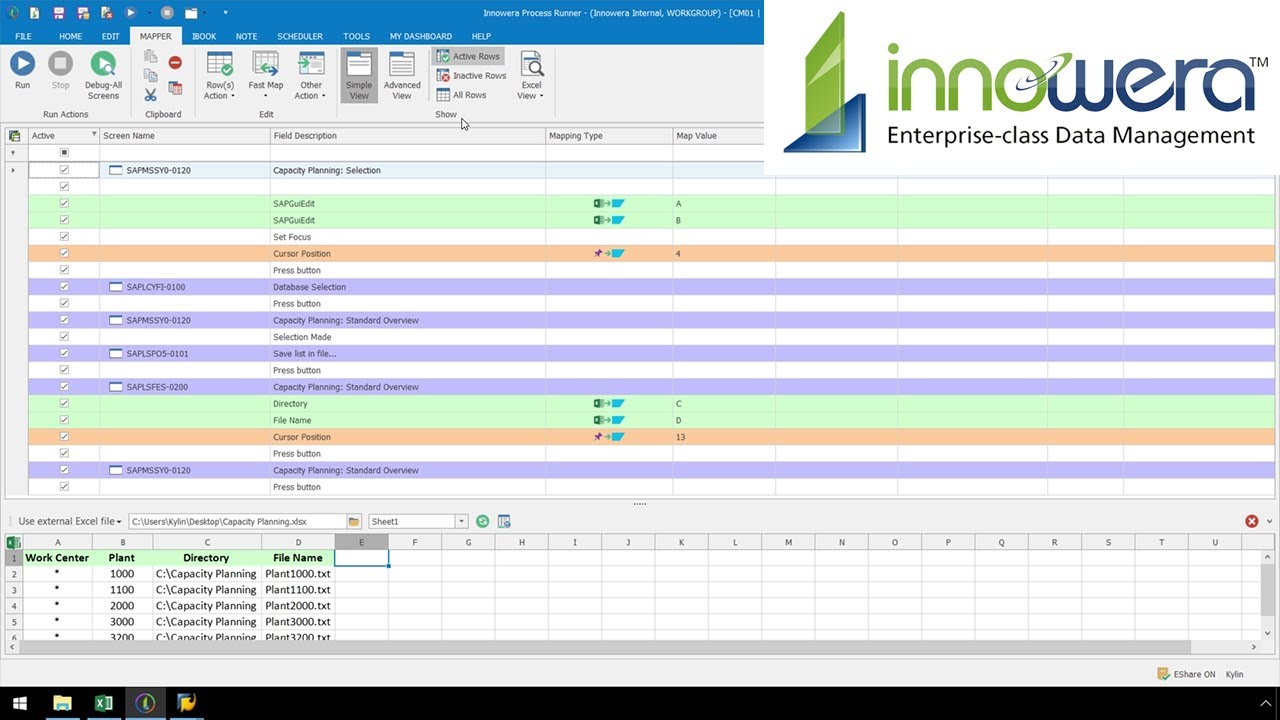The image size is (1280, 720).
Task: Click the quick access stop icon
Action: click(x=167, y=13)
